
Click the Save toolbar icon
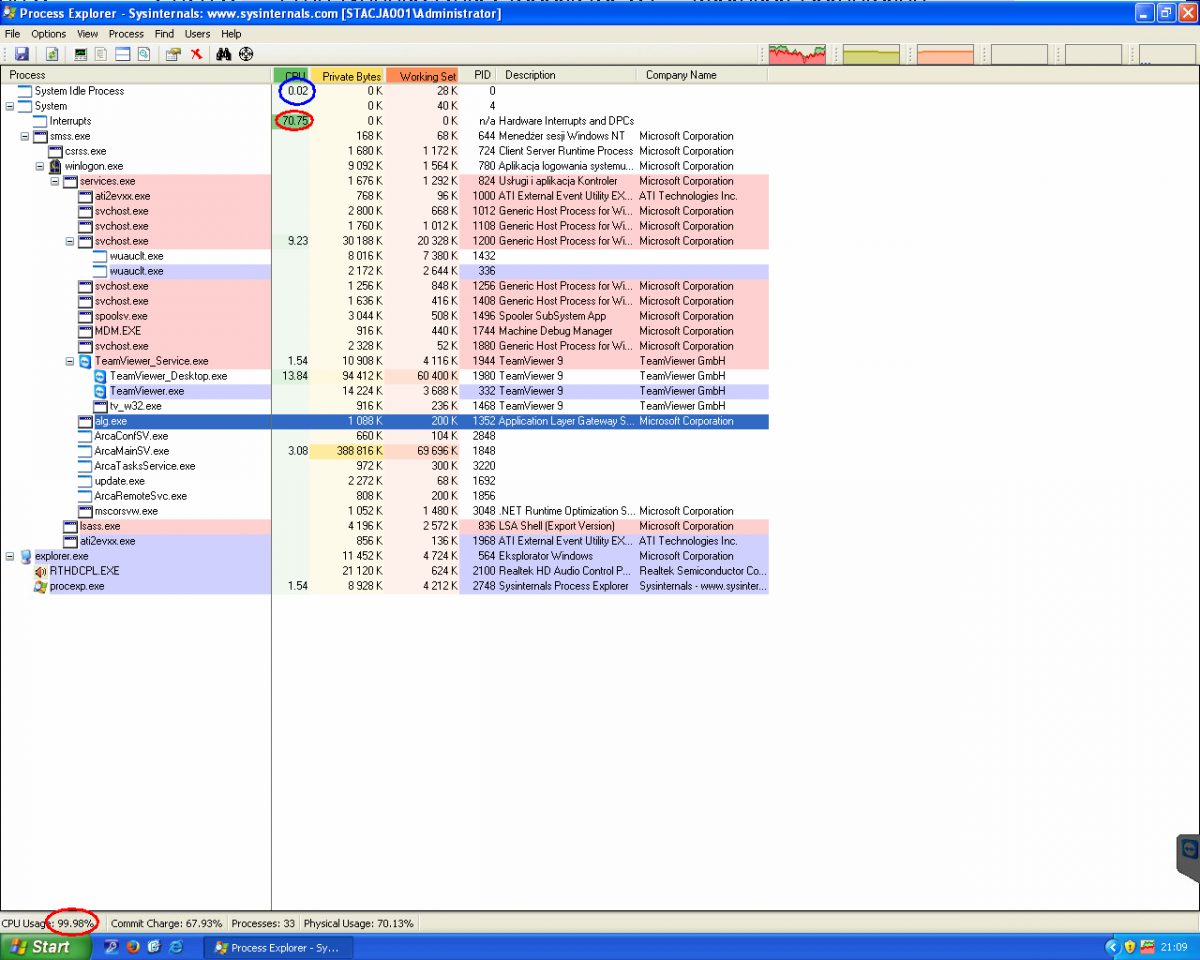[21, 54]
